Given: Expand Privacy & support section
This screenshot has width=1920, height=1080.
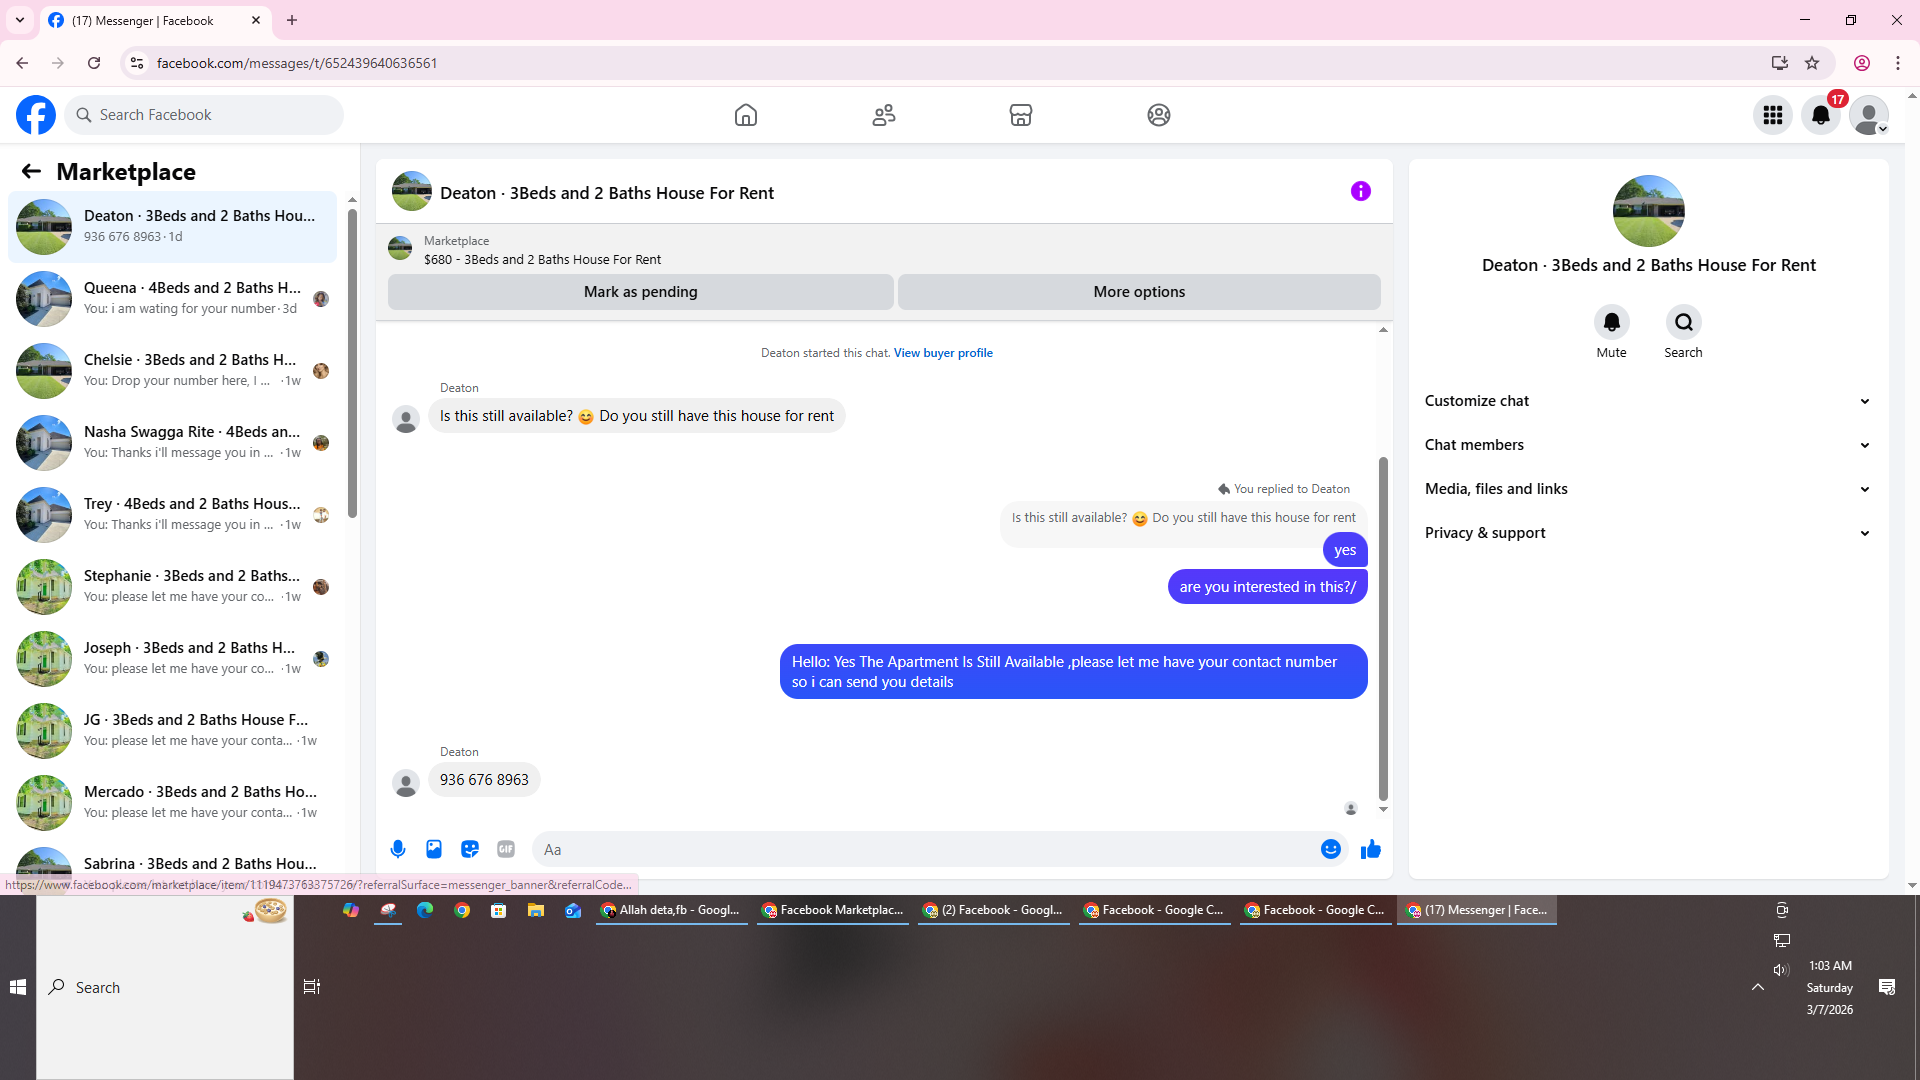Looking at the screenshot, I should (x=1647, y=533).
